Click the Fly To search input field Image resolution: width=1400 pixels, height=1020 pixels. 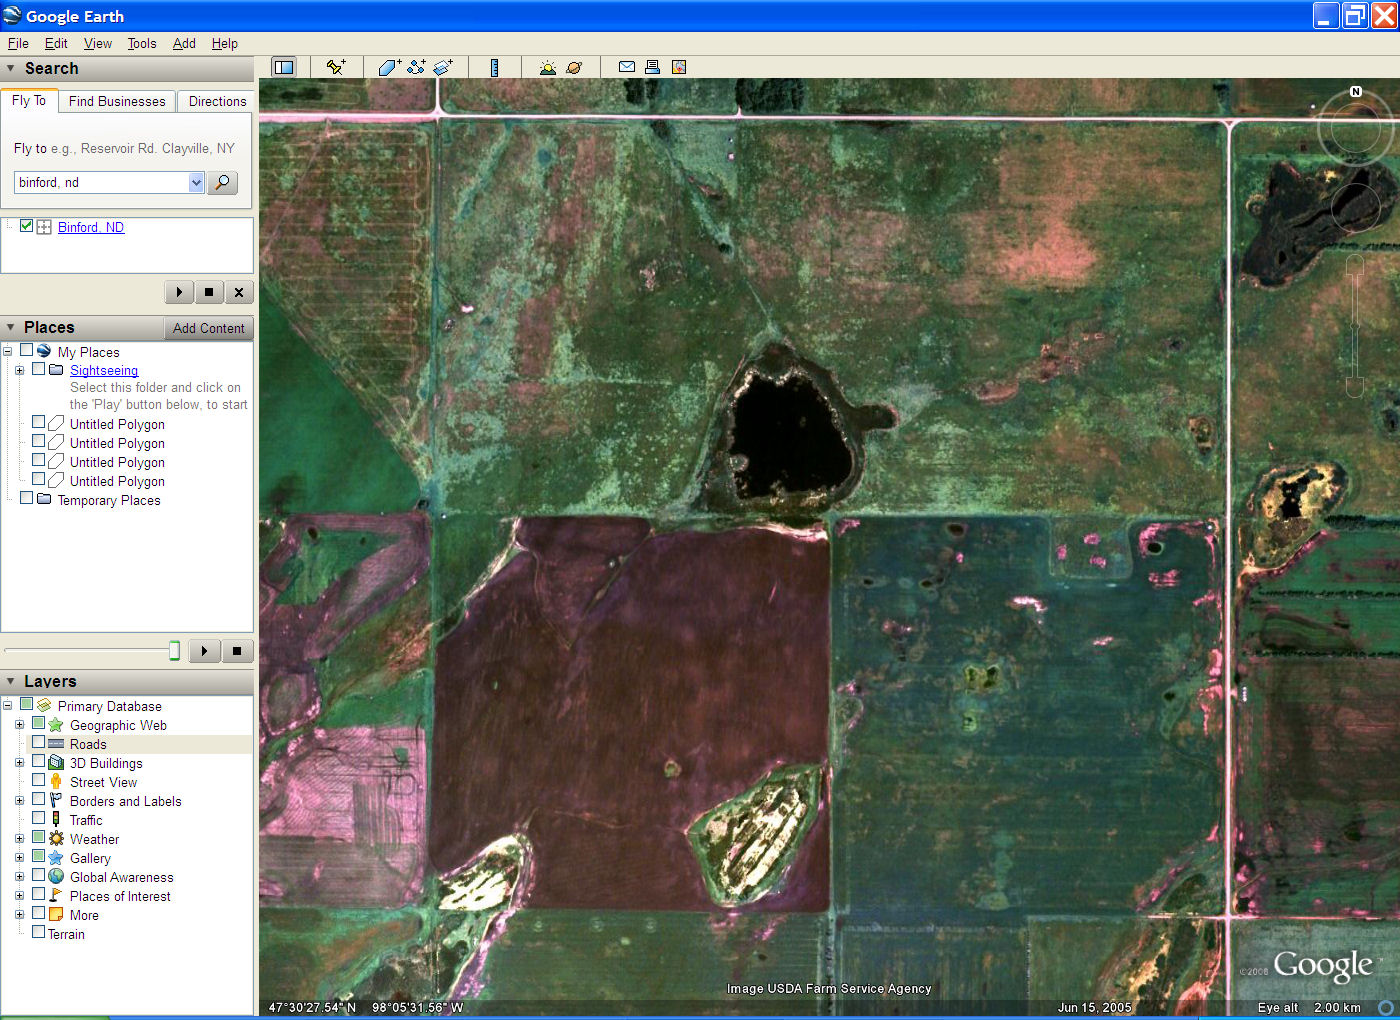(101, 182)
